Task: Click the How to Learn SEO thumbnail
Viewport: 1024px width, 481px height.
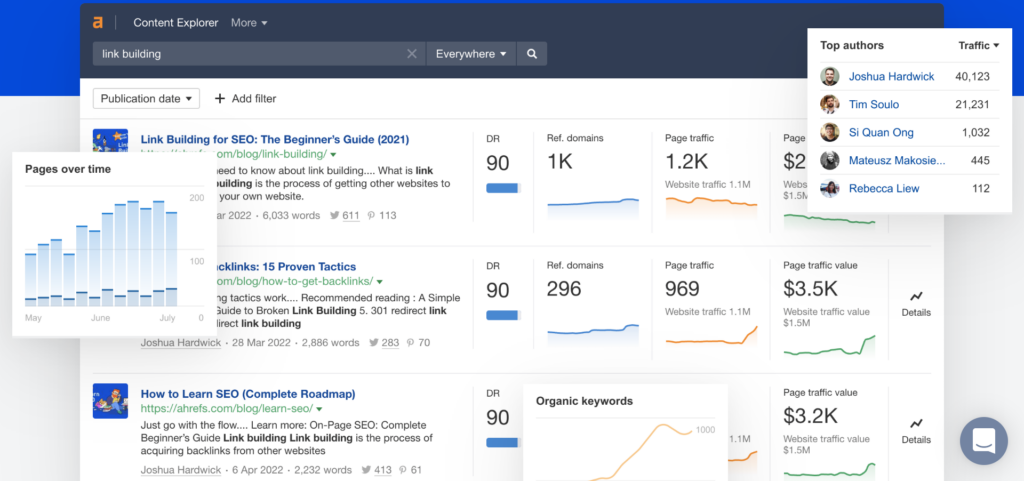Action: click(x=110, y=401)
